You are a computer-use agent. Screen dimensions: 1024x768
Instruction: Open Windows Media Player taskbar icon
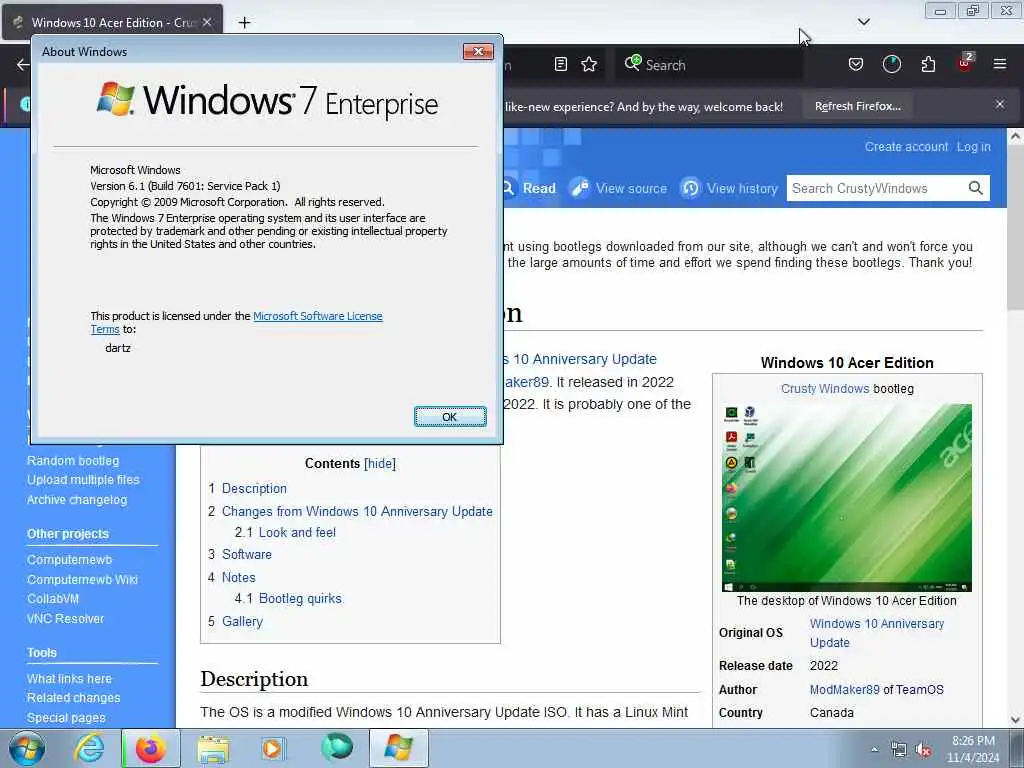tap(273, 749)
